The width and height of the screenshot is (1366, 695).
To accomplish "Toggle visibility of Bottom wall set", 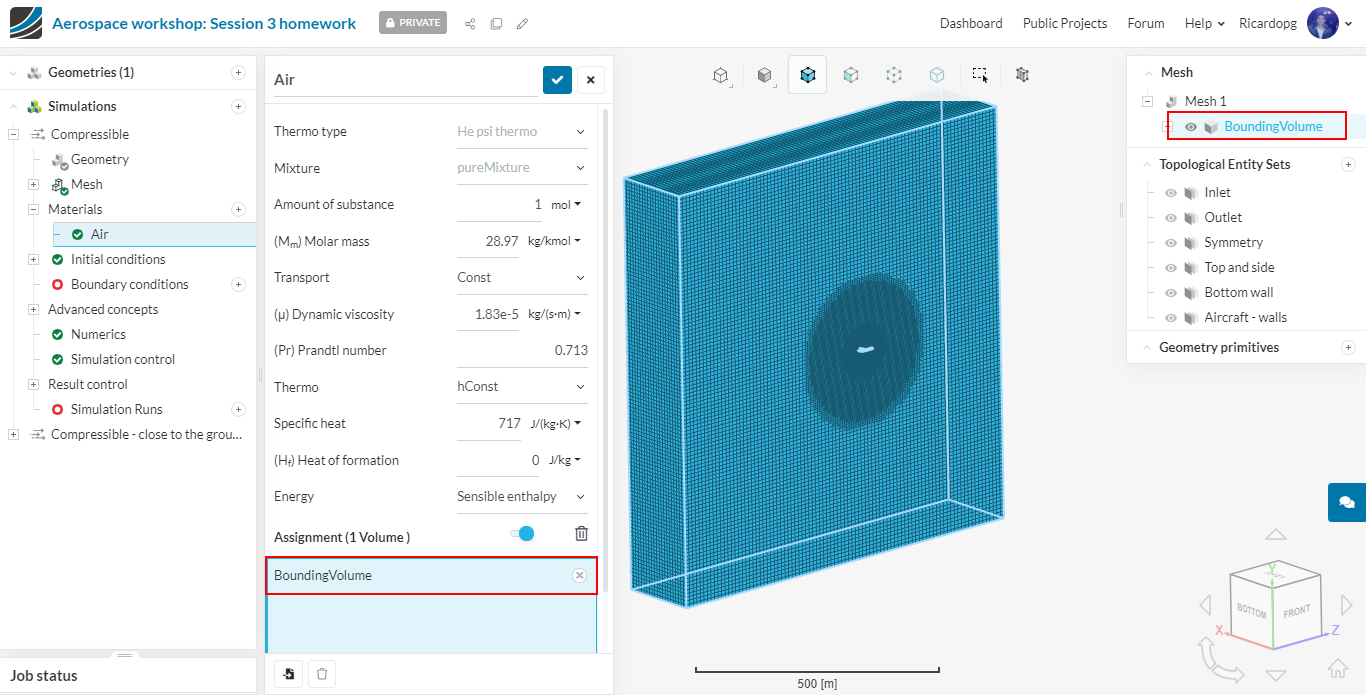I will [1171, 292].
